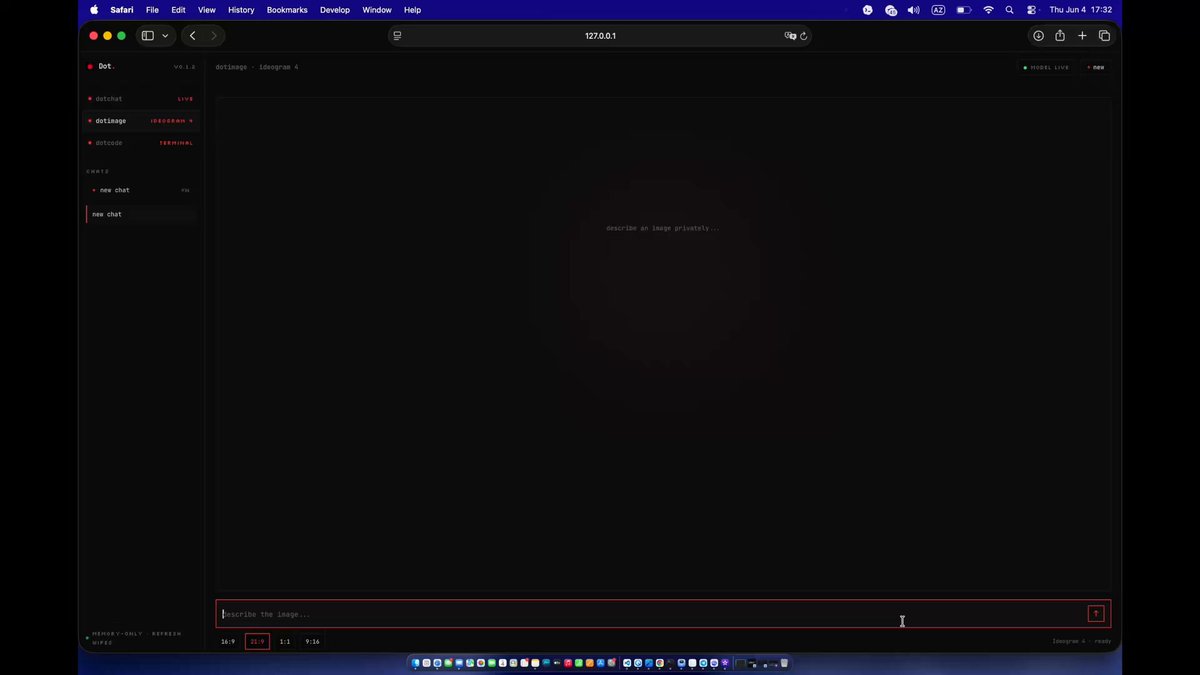Click the red-dot new button at top right
Viewport: 1200px width, 675px height.
tap(1096, 67)
